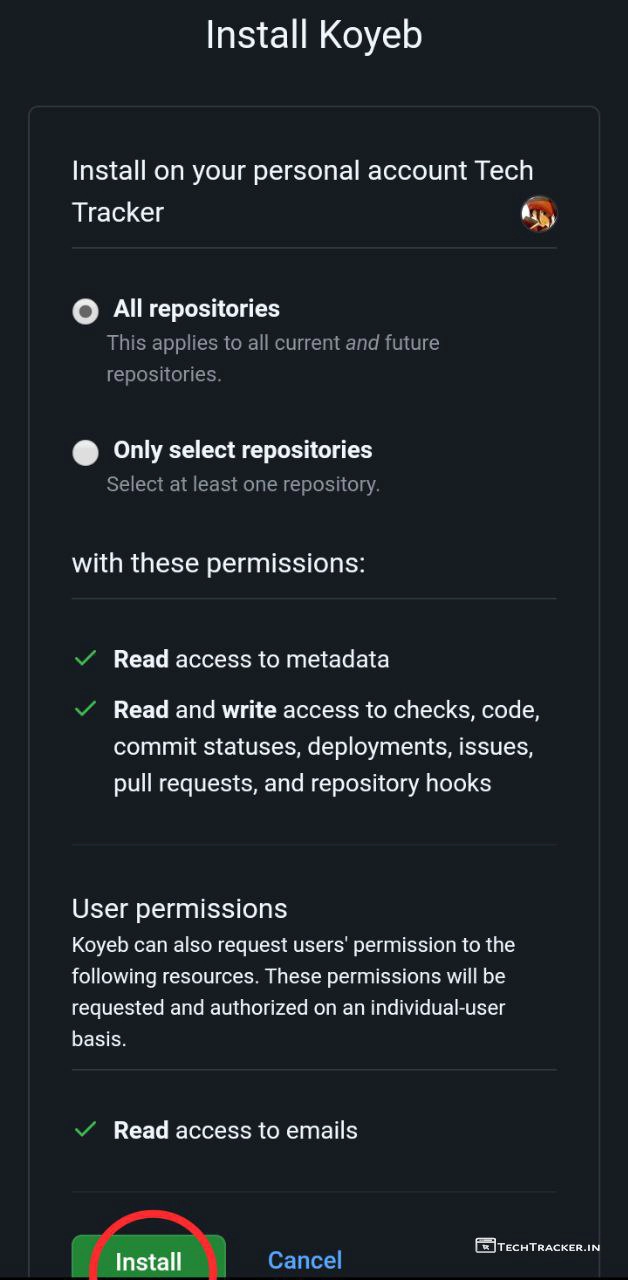
Task: Select the All repositories radio button
Action: [86, 311]
